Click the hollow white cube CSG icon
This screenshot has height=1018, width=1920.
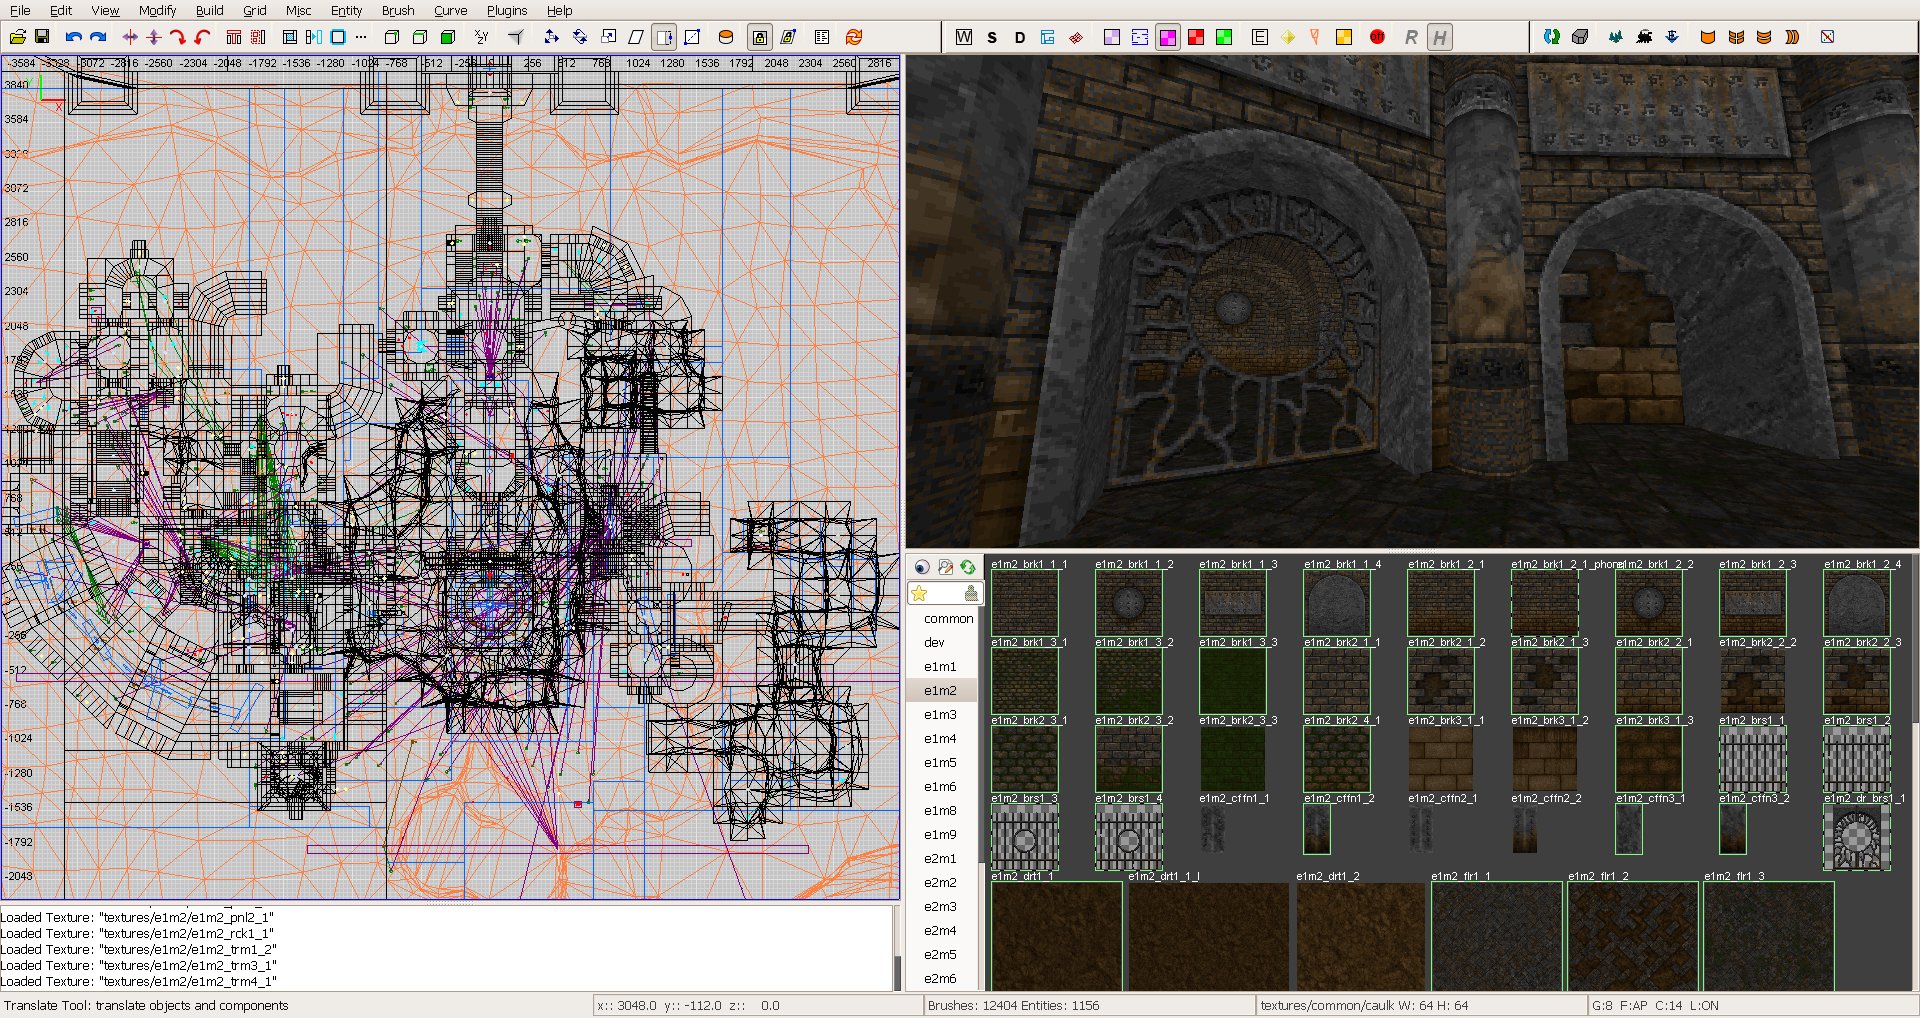pyautogui.click(x=392, y=37)
